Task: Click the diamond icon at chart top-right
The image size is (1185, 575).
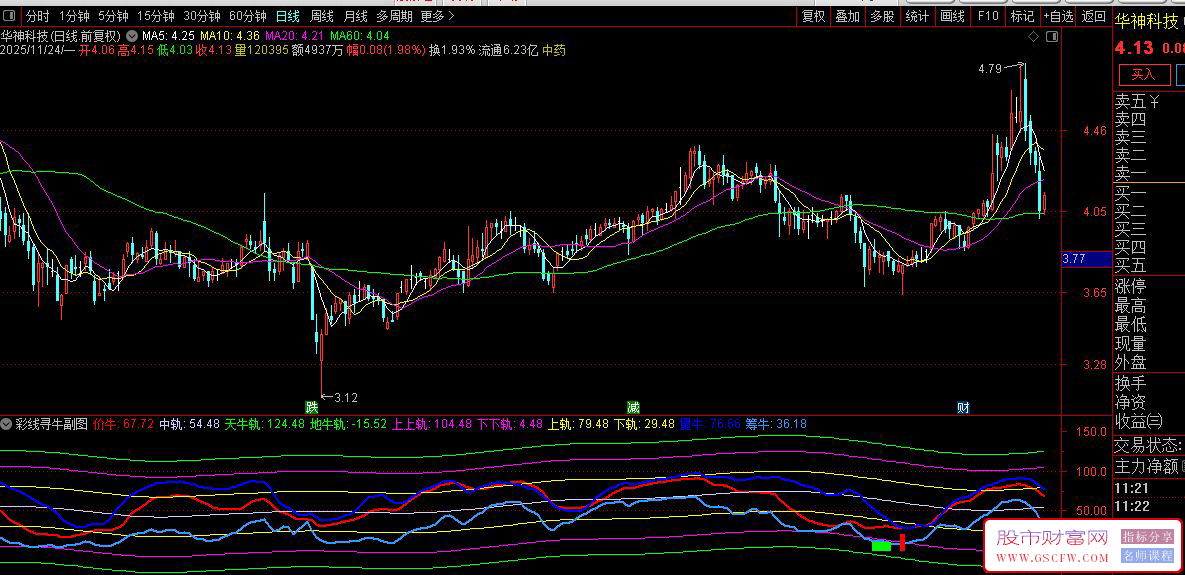Action: coord(1033,37)
